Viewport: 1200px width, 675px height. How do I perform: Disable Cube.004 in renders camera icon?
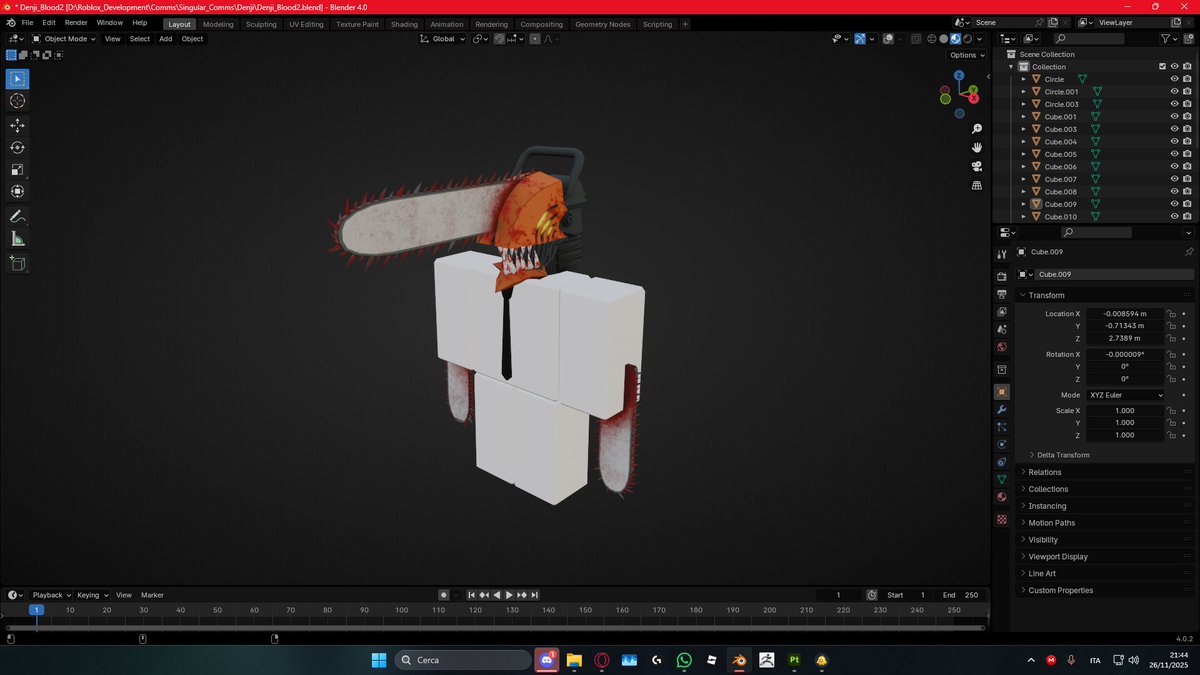click(1187, 141)
